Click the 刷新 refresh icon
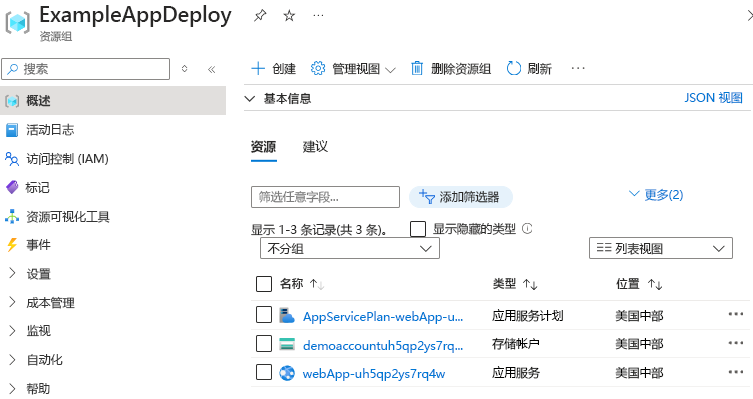 pos(513,69)
